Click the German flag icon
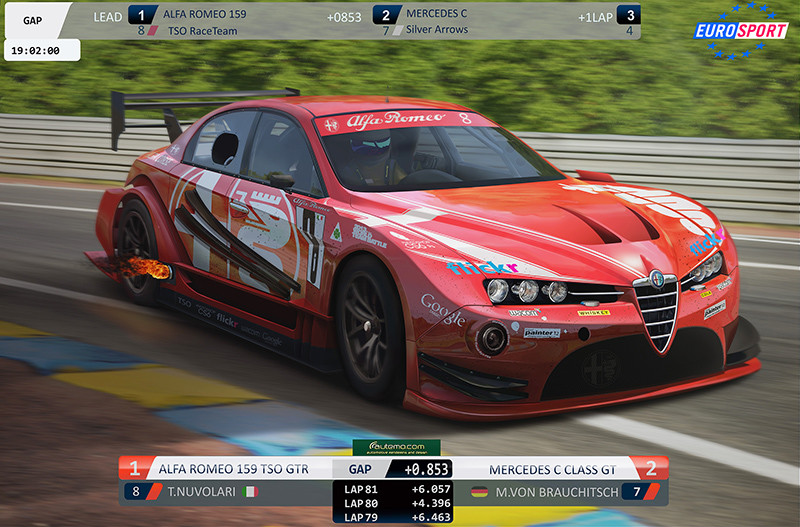Viewport: 800px width, 527px height. coord(479,492)
